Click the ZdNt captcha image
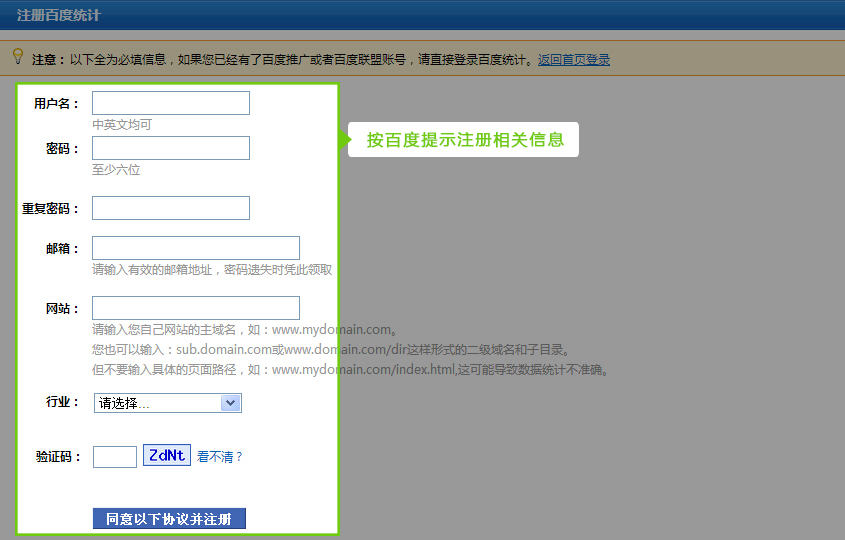The height and width of the screenshot is (540, 845). pos(166,455)
